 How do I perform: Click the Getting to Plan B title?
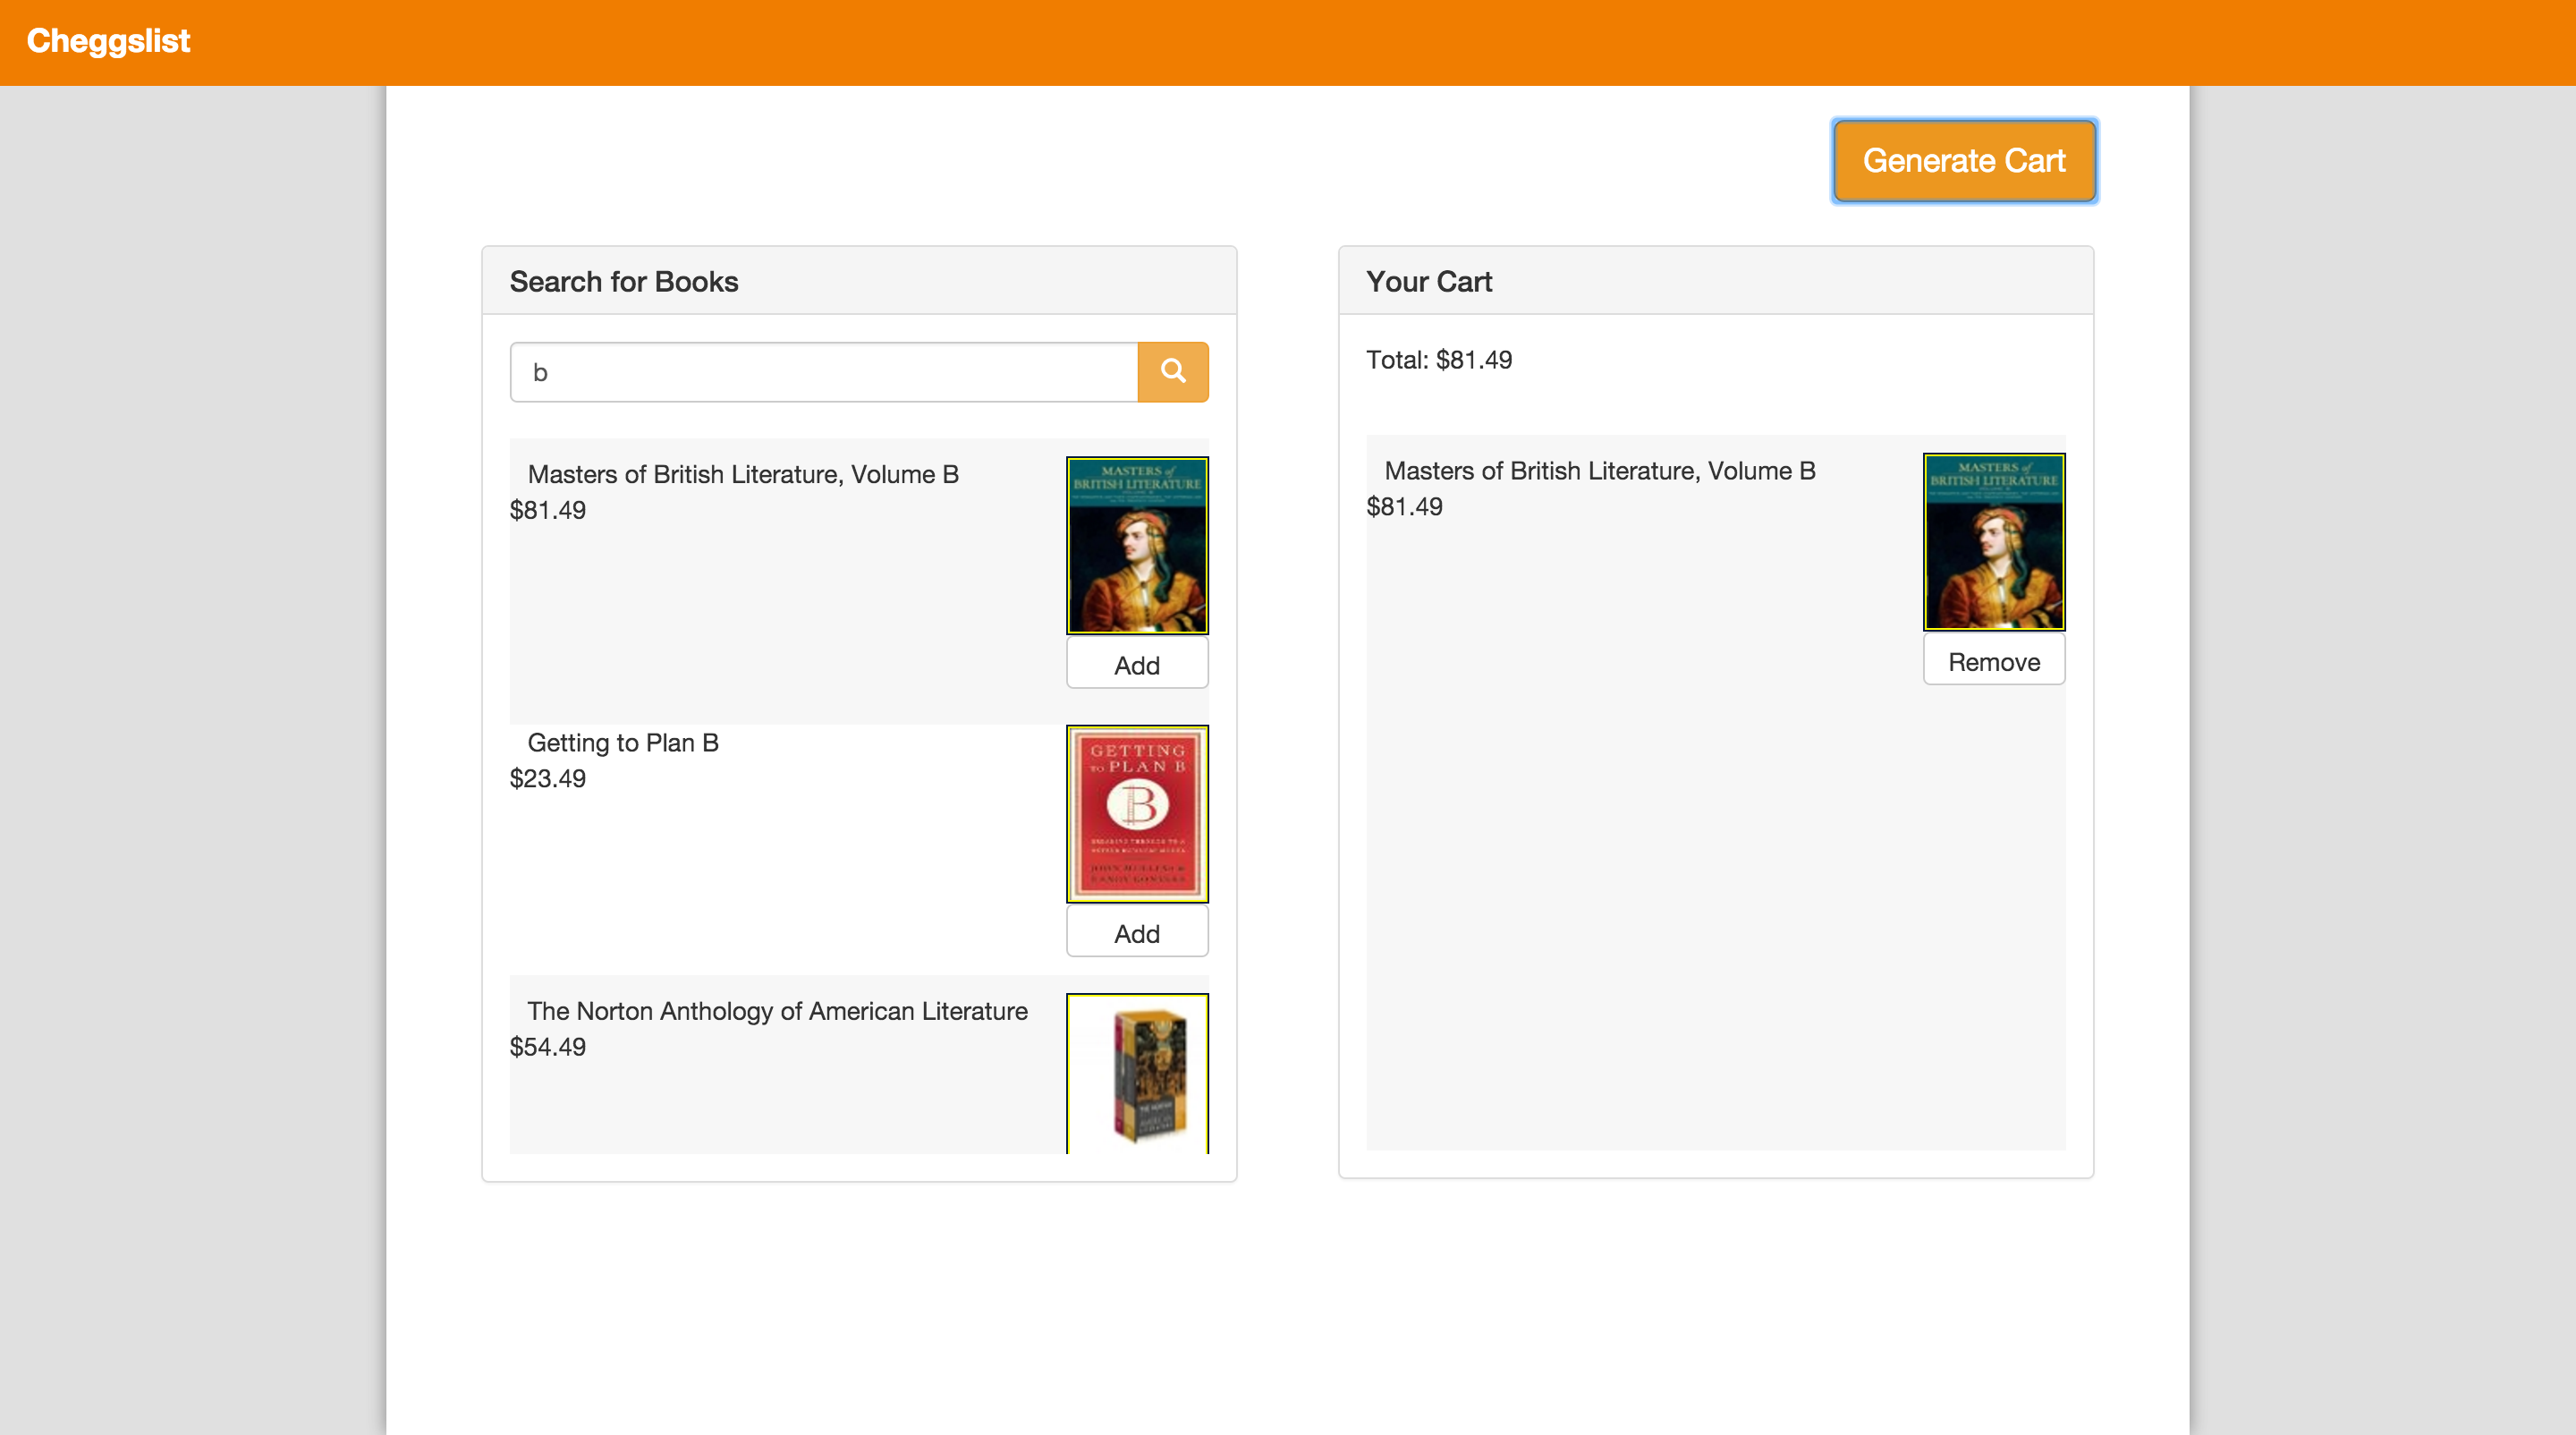pos(622,743)
